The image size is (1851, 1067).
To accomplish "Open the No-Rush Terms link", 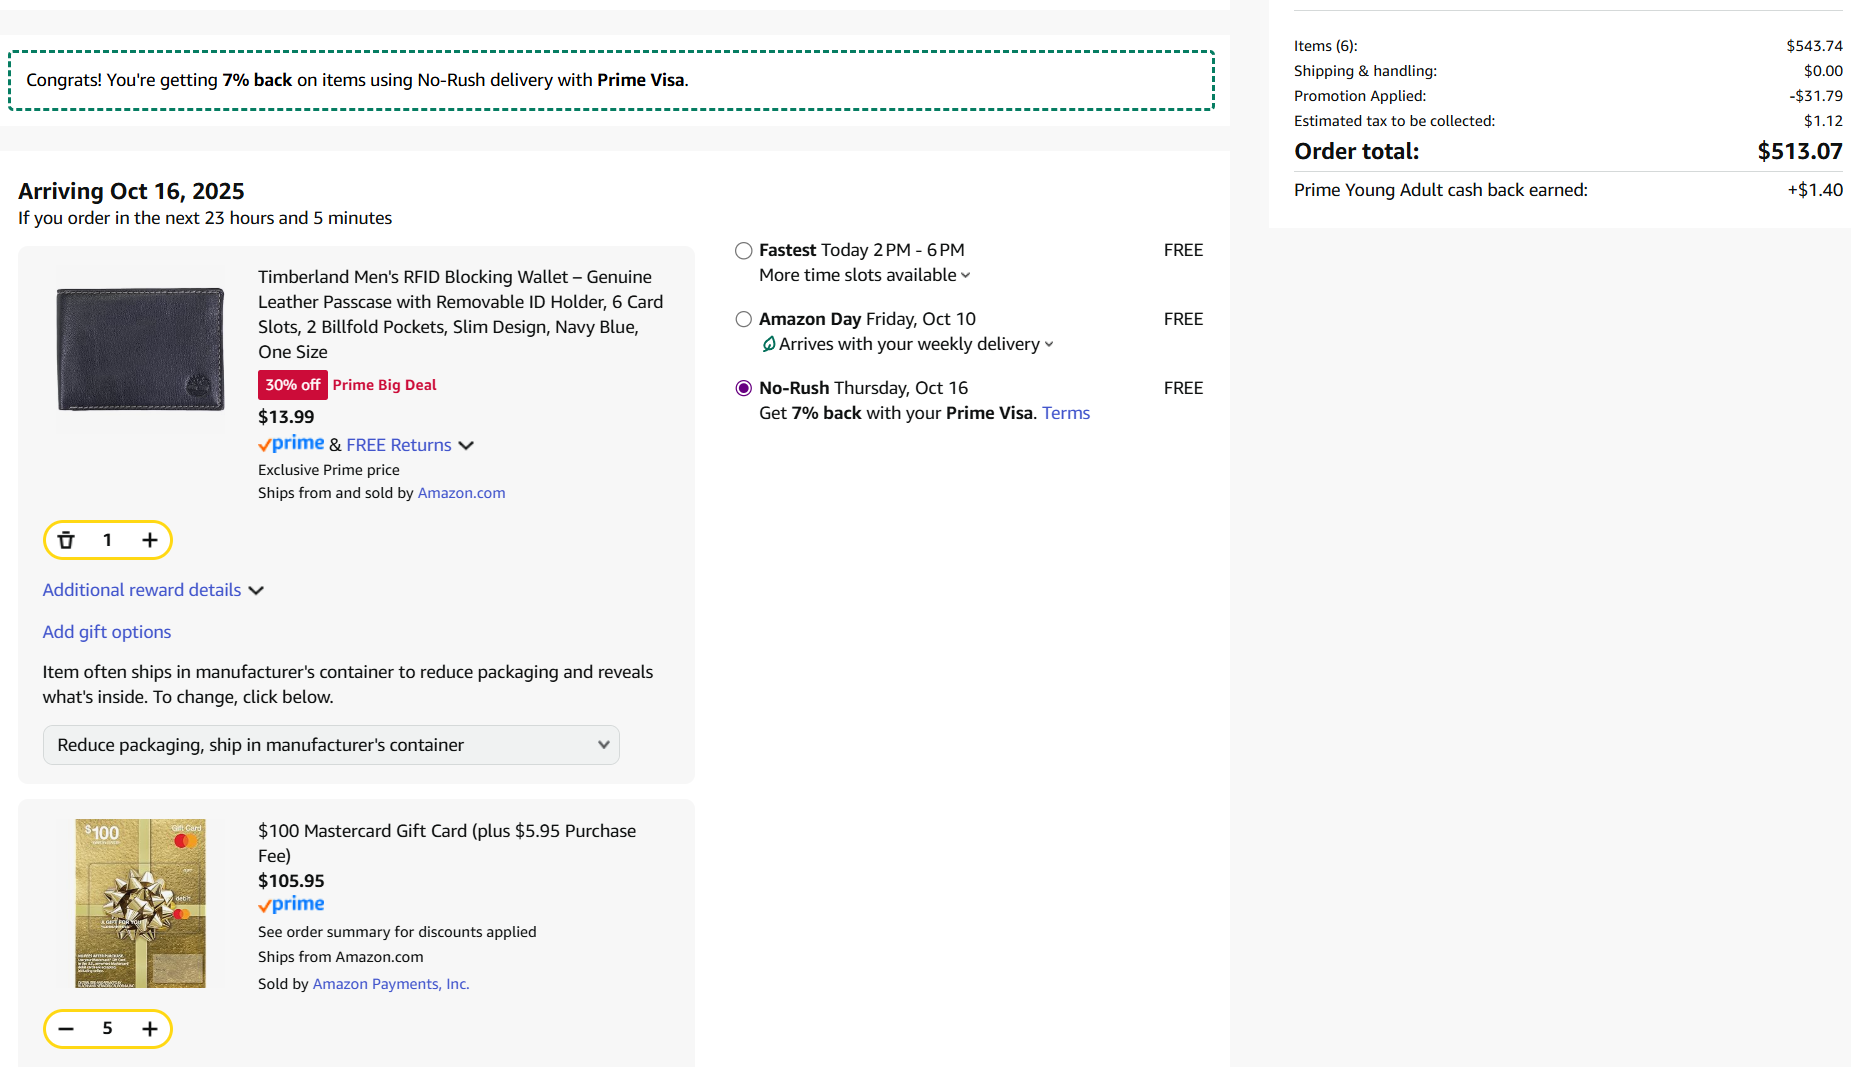I will coord(1065,413).
